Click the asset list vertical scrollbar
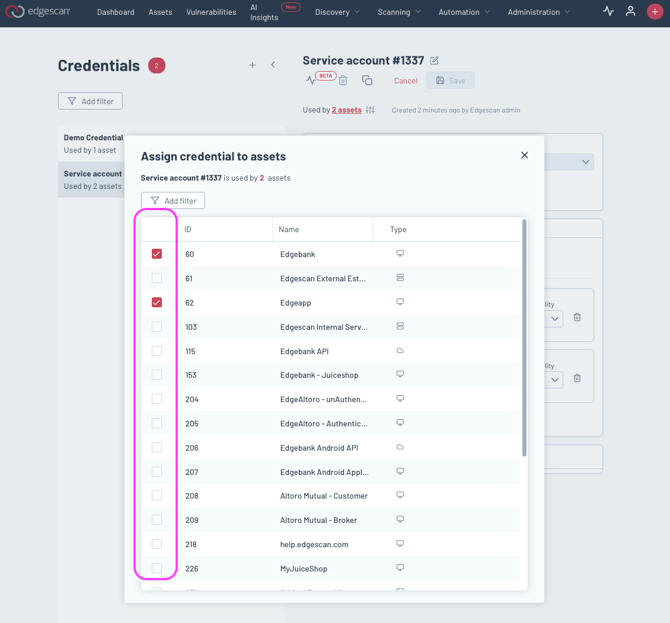This screenshot has width=670, height=623. click(x=524, y=340)
